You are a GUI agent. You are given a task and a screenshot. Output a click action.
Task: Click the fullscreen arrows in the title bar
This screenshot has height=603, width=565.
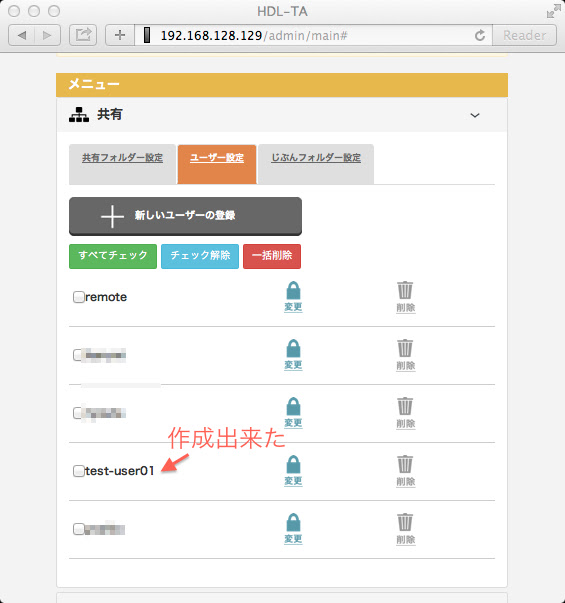(x=553, y=11)
